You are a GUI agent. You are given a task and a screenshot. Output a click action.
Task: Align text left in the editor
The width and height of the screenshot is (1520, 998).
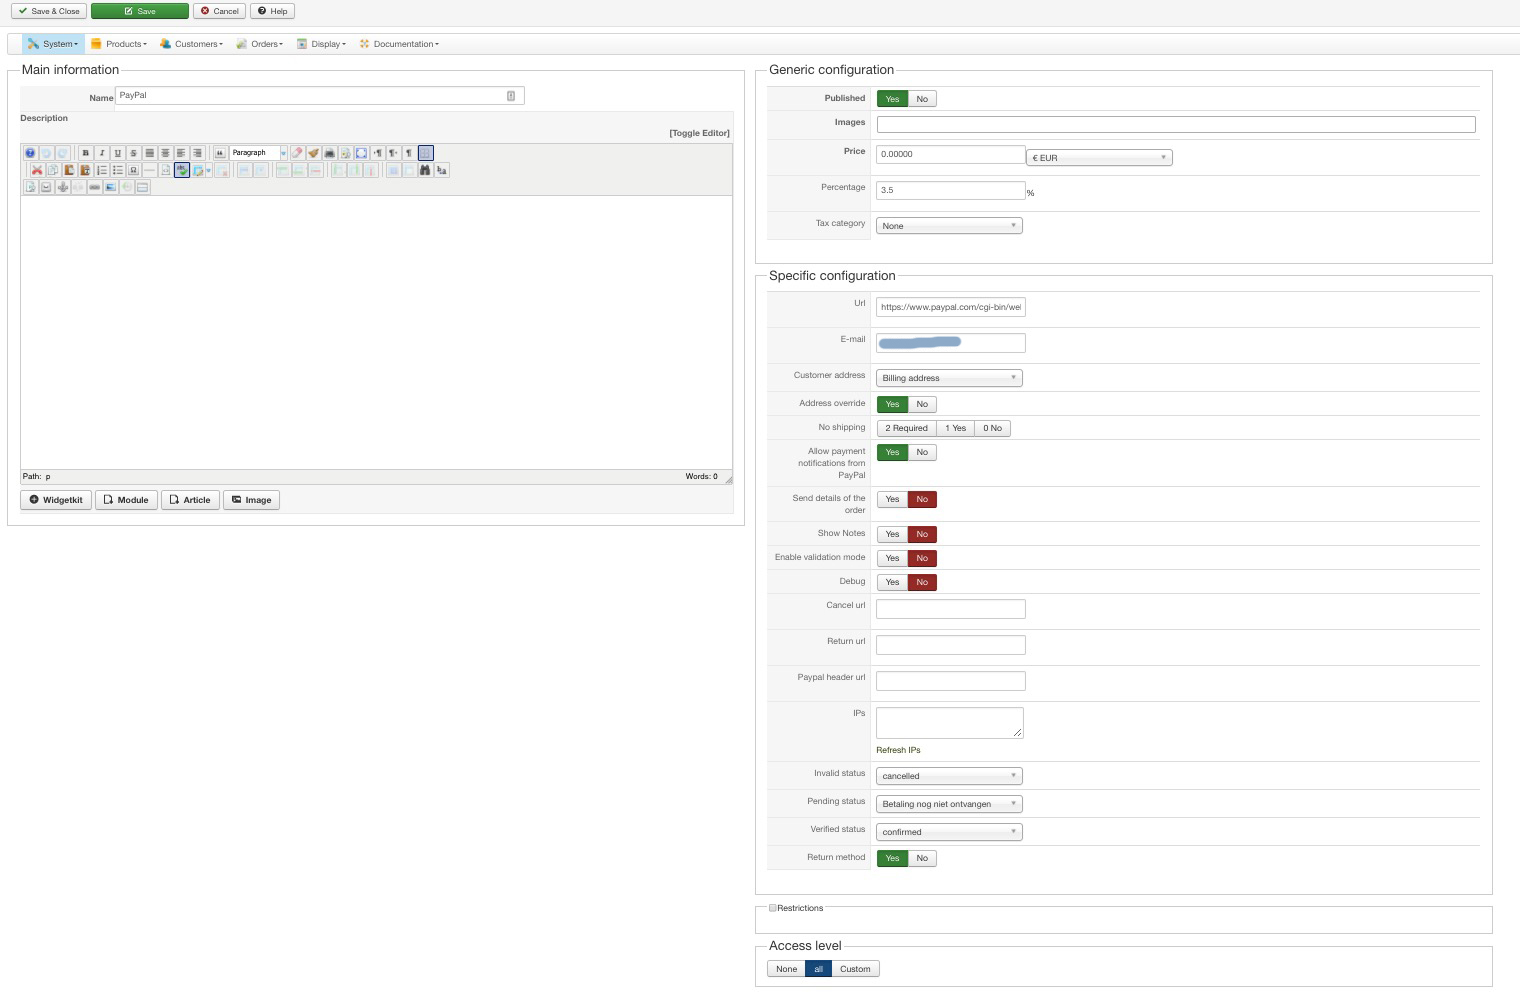[x=182, y=153]
